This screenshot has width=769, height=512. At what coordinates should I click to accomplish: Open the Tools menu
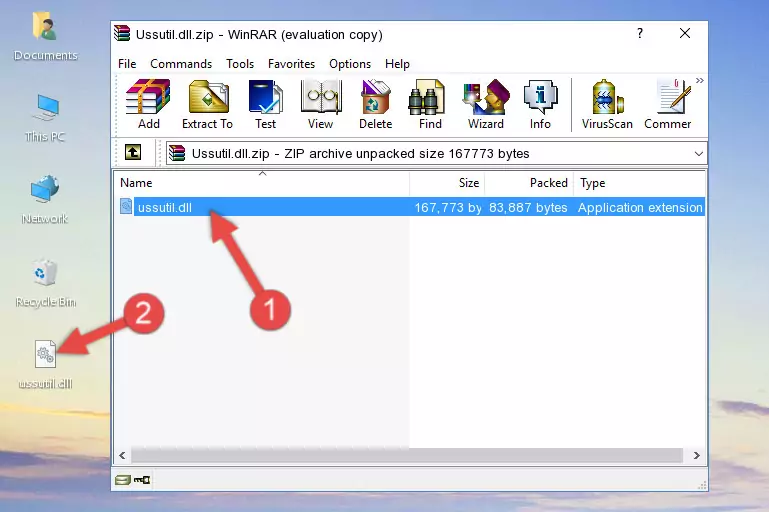(x=240, y=64)
